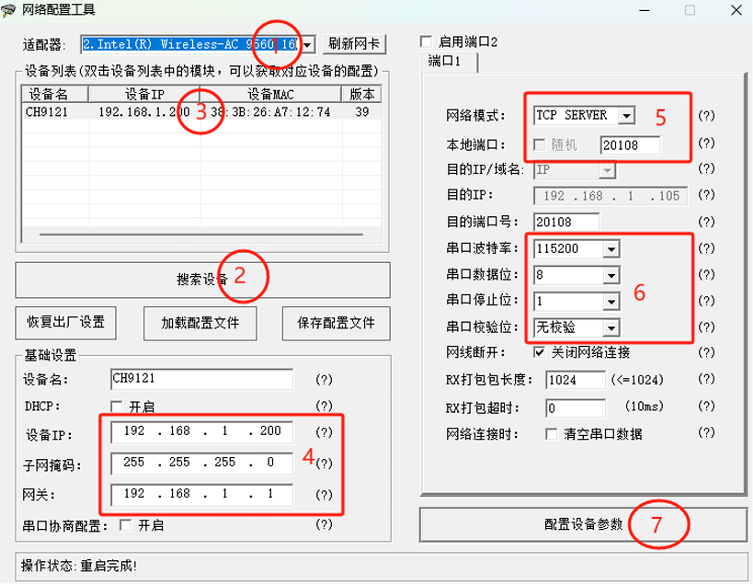The height and width of the screenshot is (584, 753).
Task: Click the help (?) beside 串口波特率
Action: pyautogui.click(x=707, y=248)
